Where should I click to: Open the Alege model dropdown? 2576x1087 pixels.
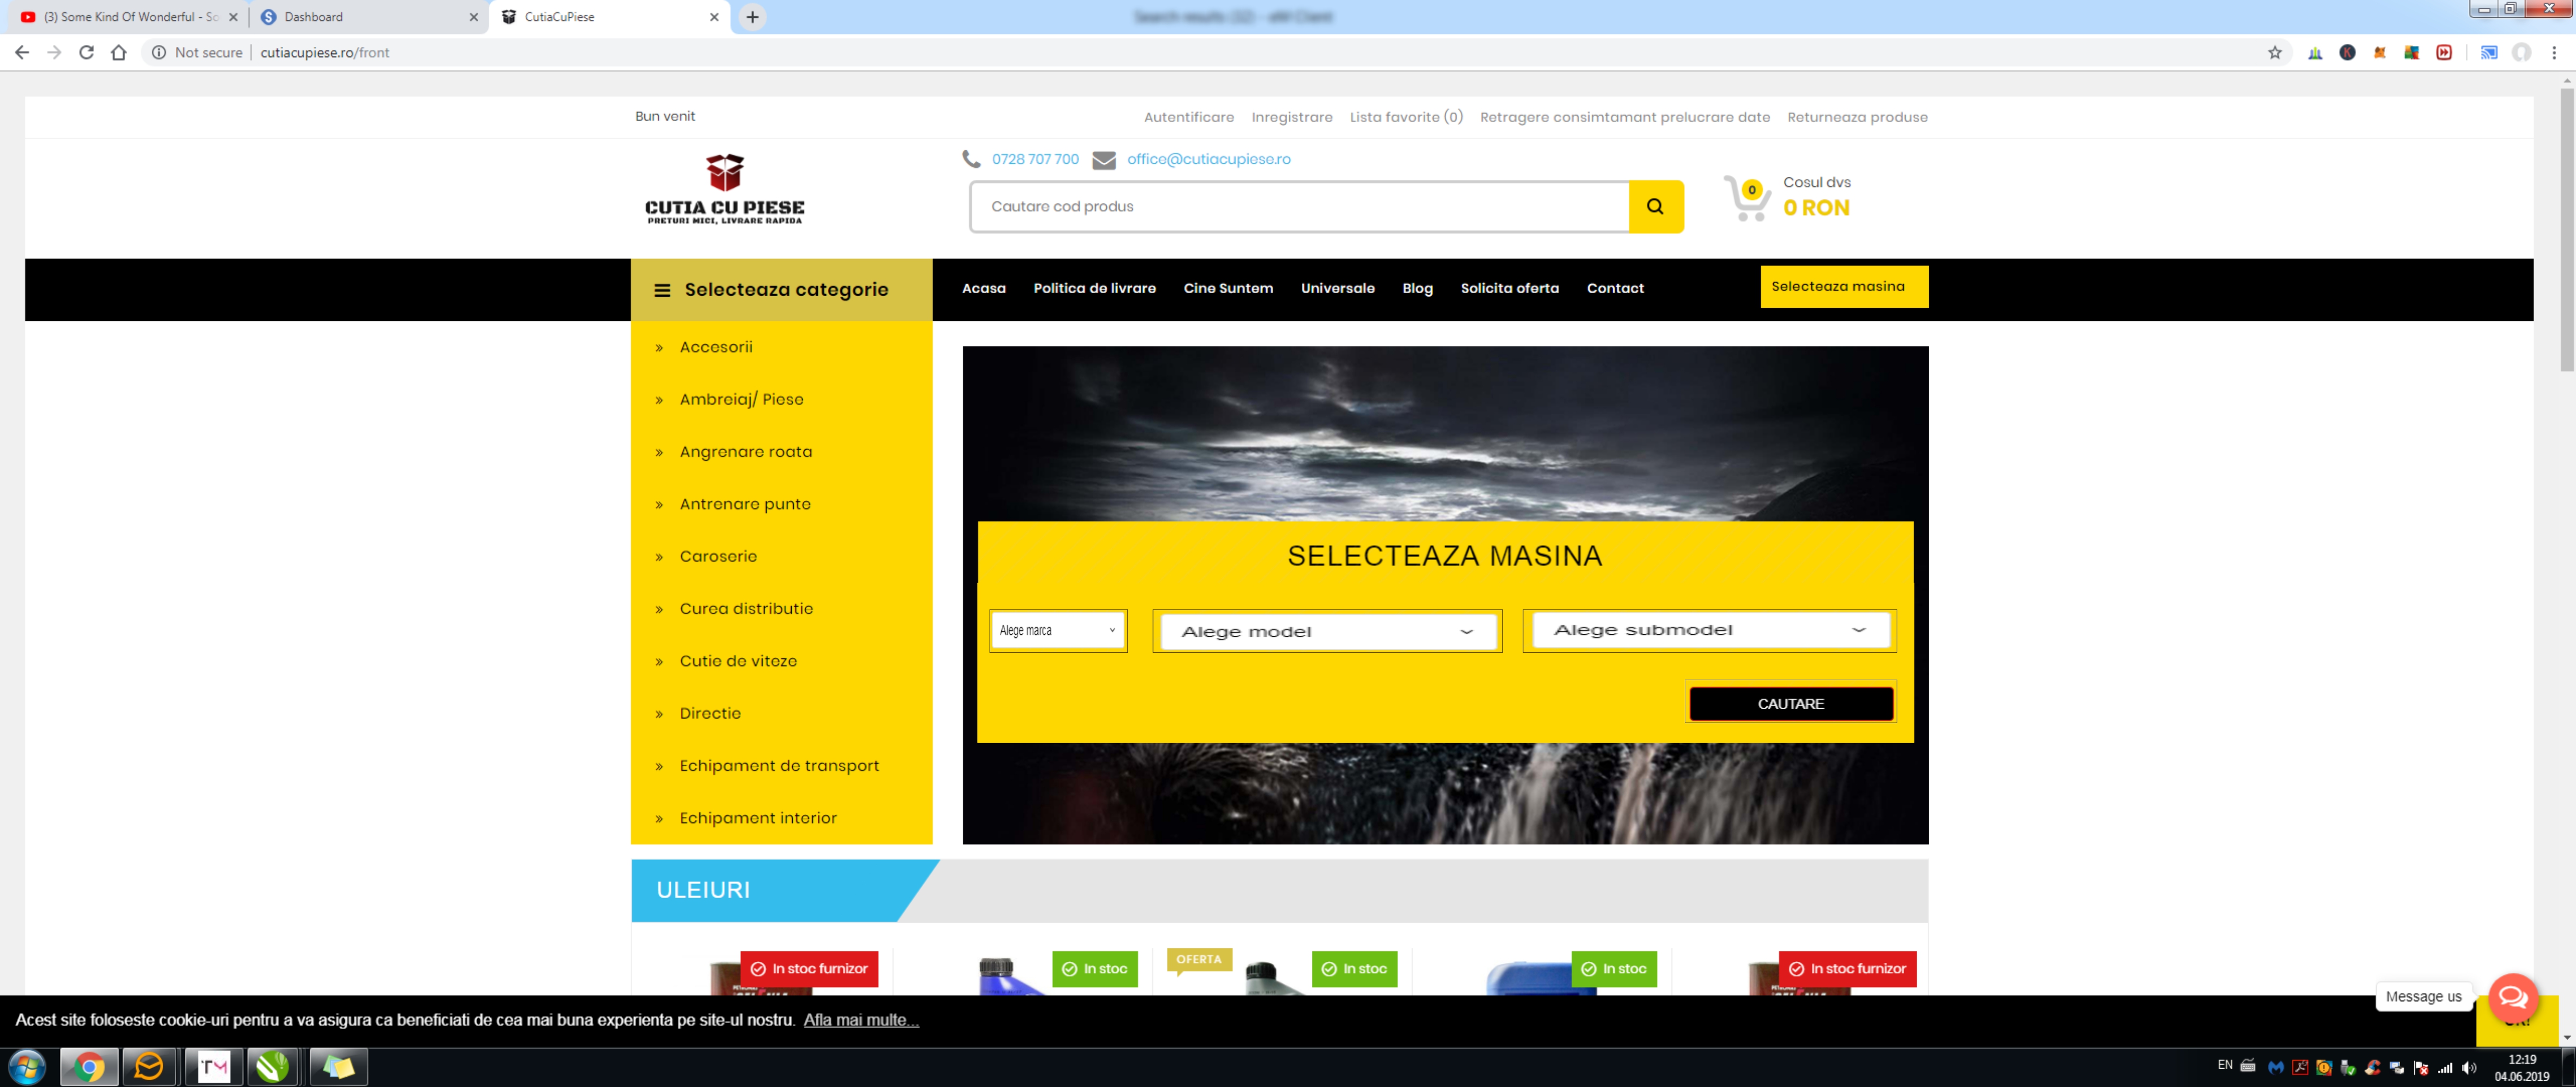point(1327,631)
